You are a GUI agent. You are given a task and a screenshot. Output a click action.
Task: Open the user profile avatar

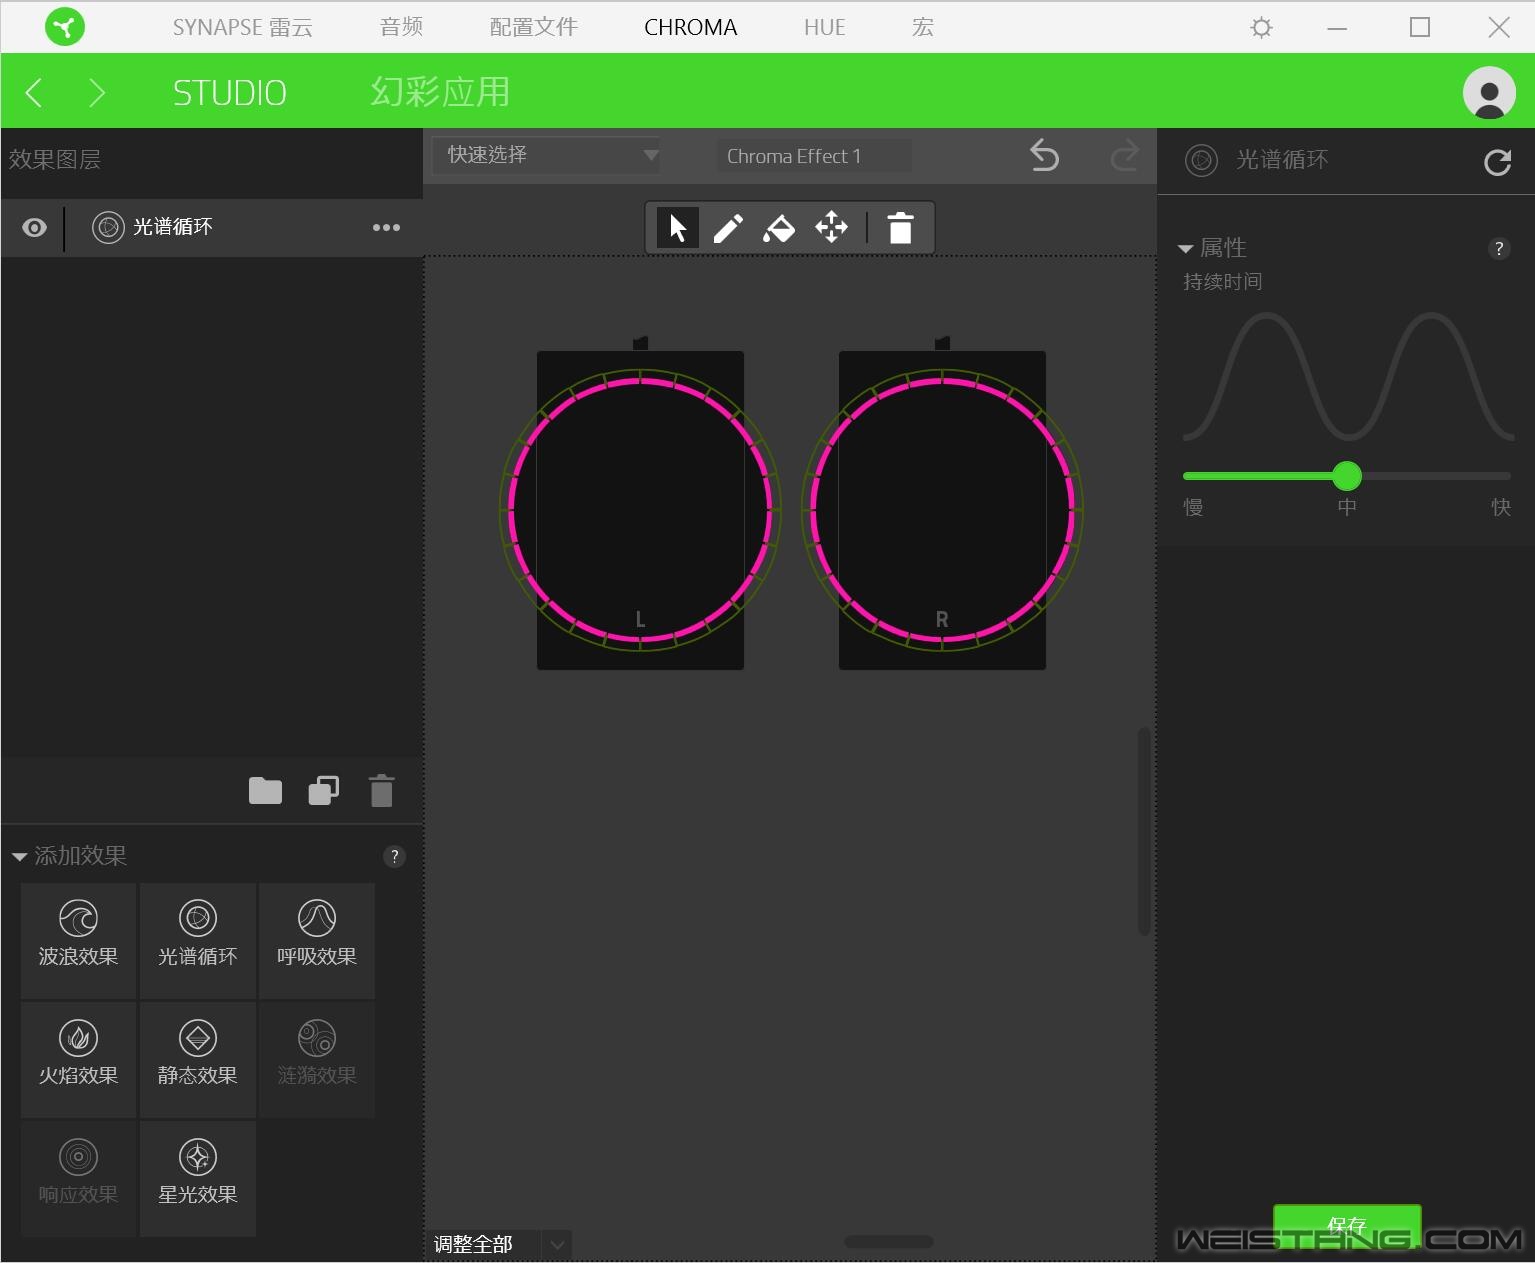pyautogui.click(x=1489, y=92)
